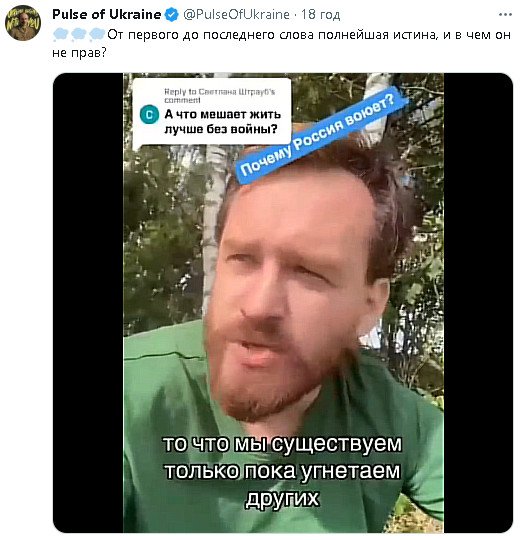
Task: Click the right black letterbox bar of video
Action: pos(478,303)
